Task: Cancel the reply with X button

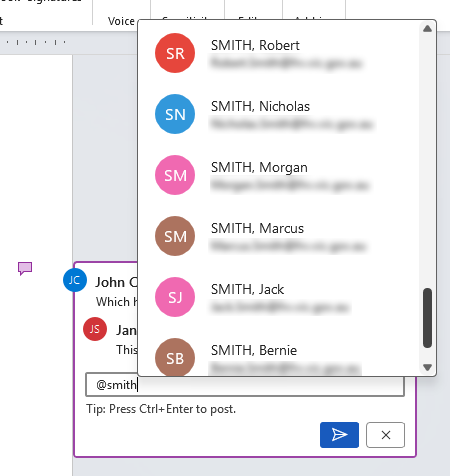Action: [x=386, y=435]
